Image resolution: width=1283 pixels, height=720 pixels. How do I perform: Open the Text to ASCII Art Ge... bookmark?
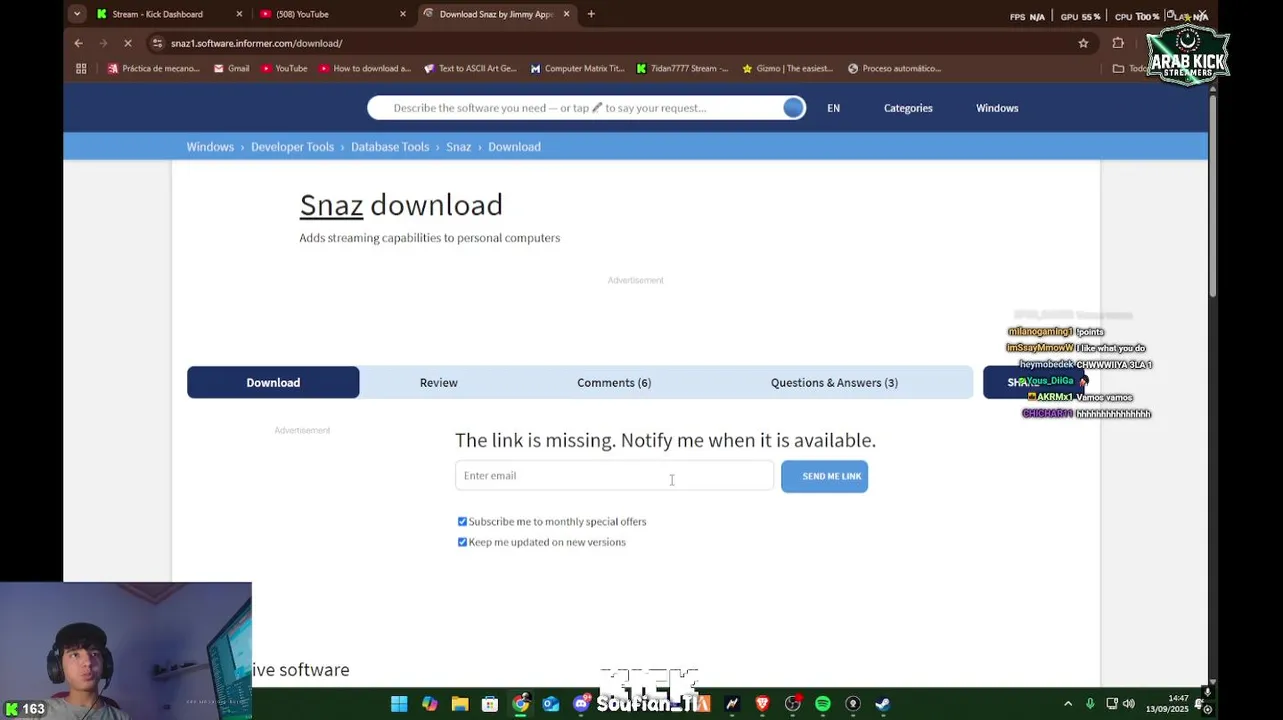[x=470, y=68]
